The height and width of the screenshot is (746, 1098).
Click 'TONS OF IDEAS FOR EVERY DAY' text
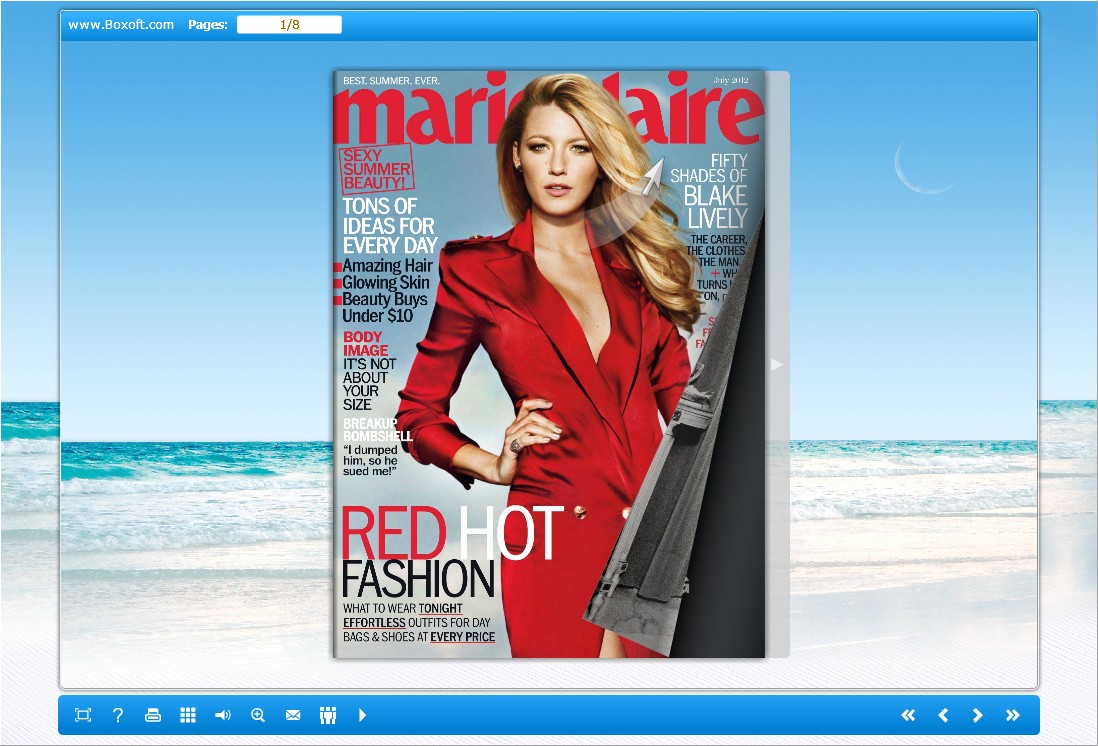point(390,226)
